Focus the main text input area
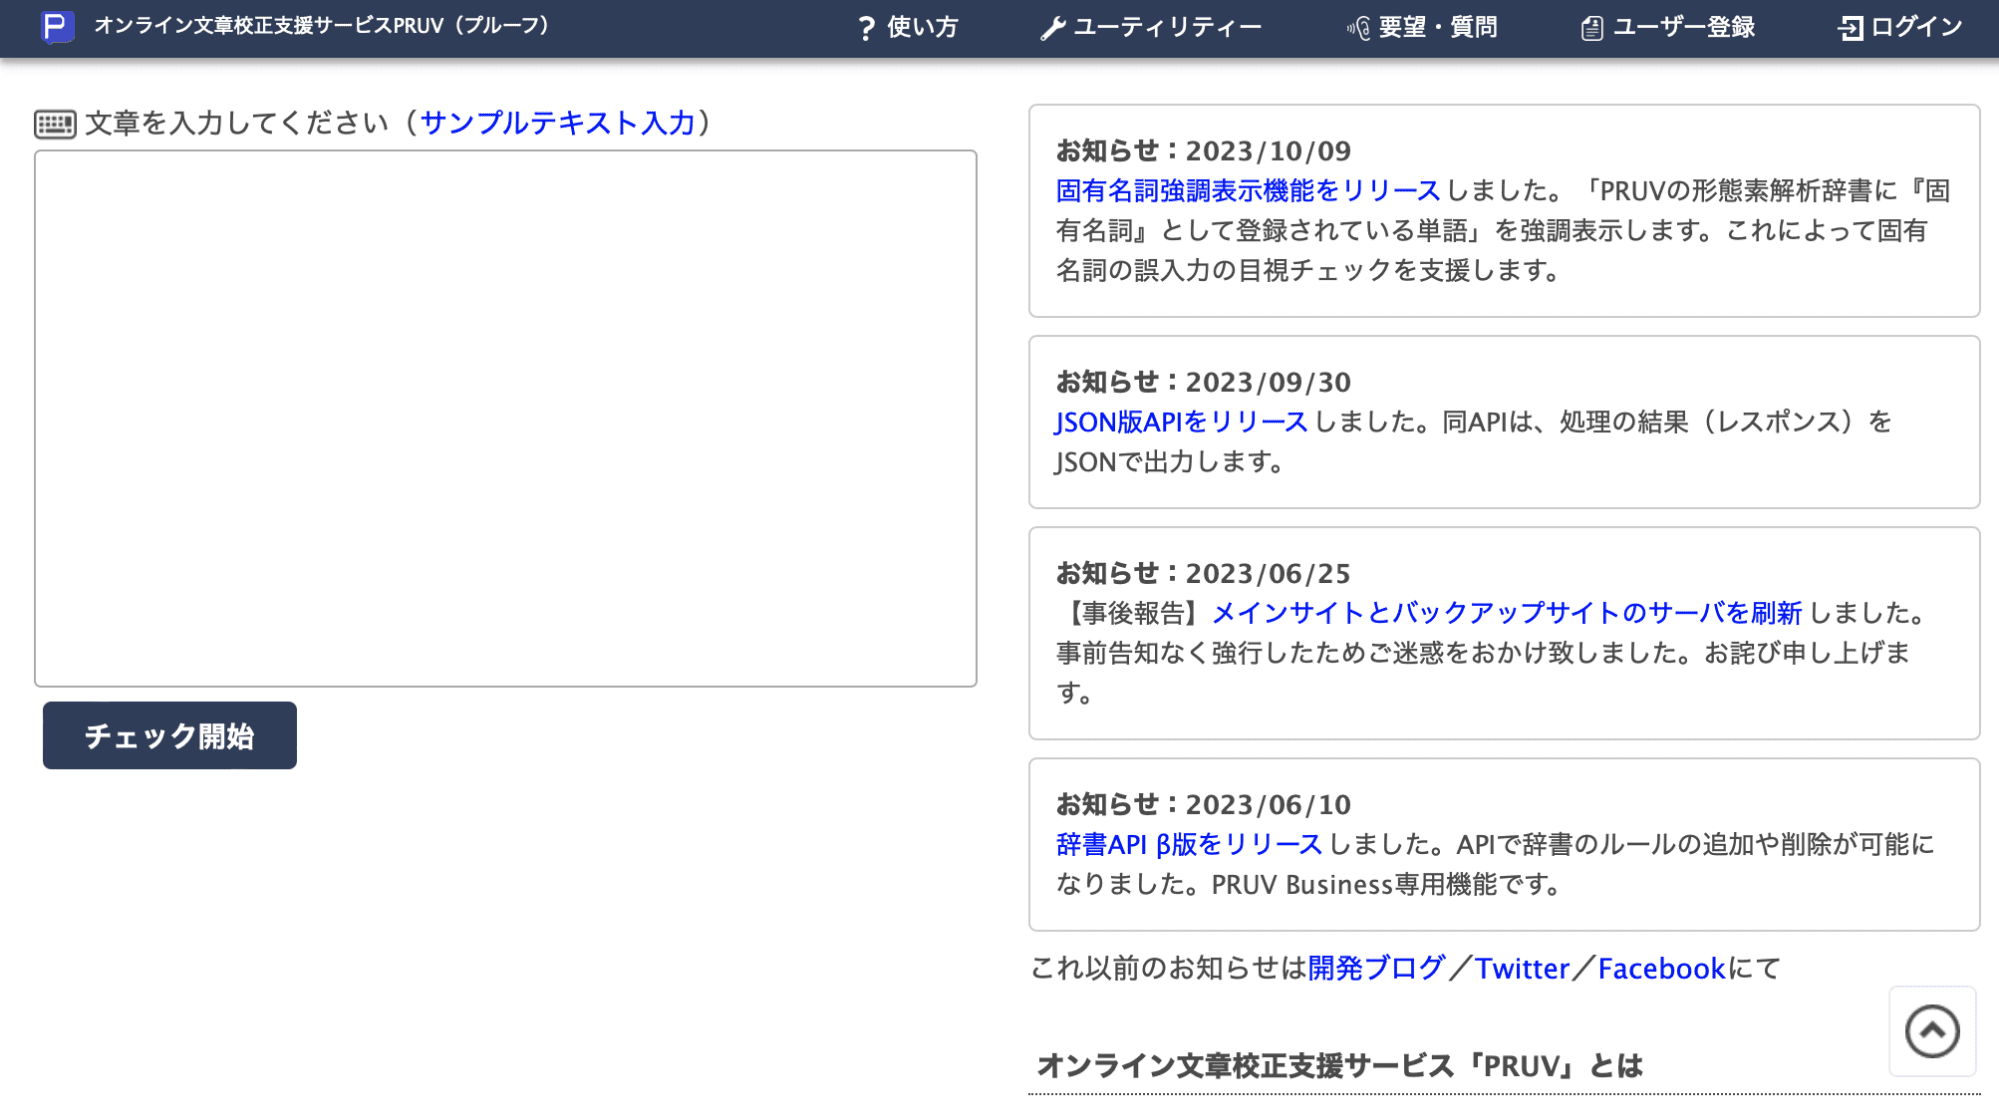The image size is (1999, 1115). coord(505,418)
